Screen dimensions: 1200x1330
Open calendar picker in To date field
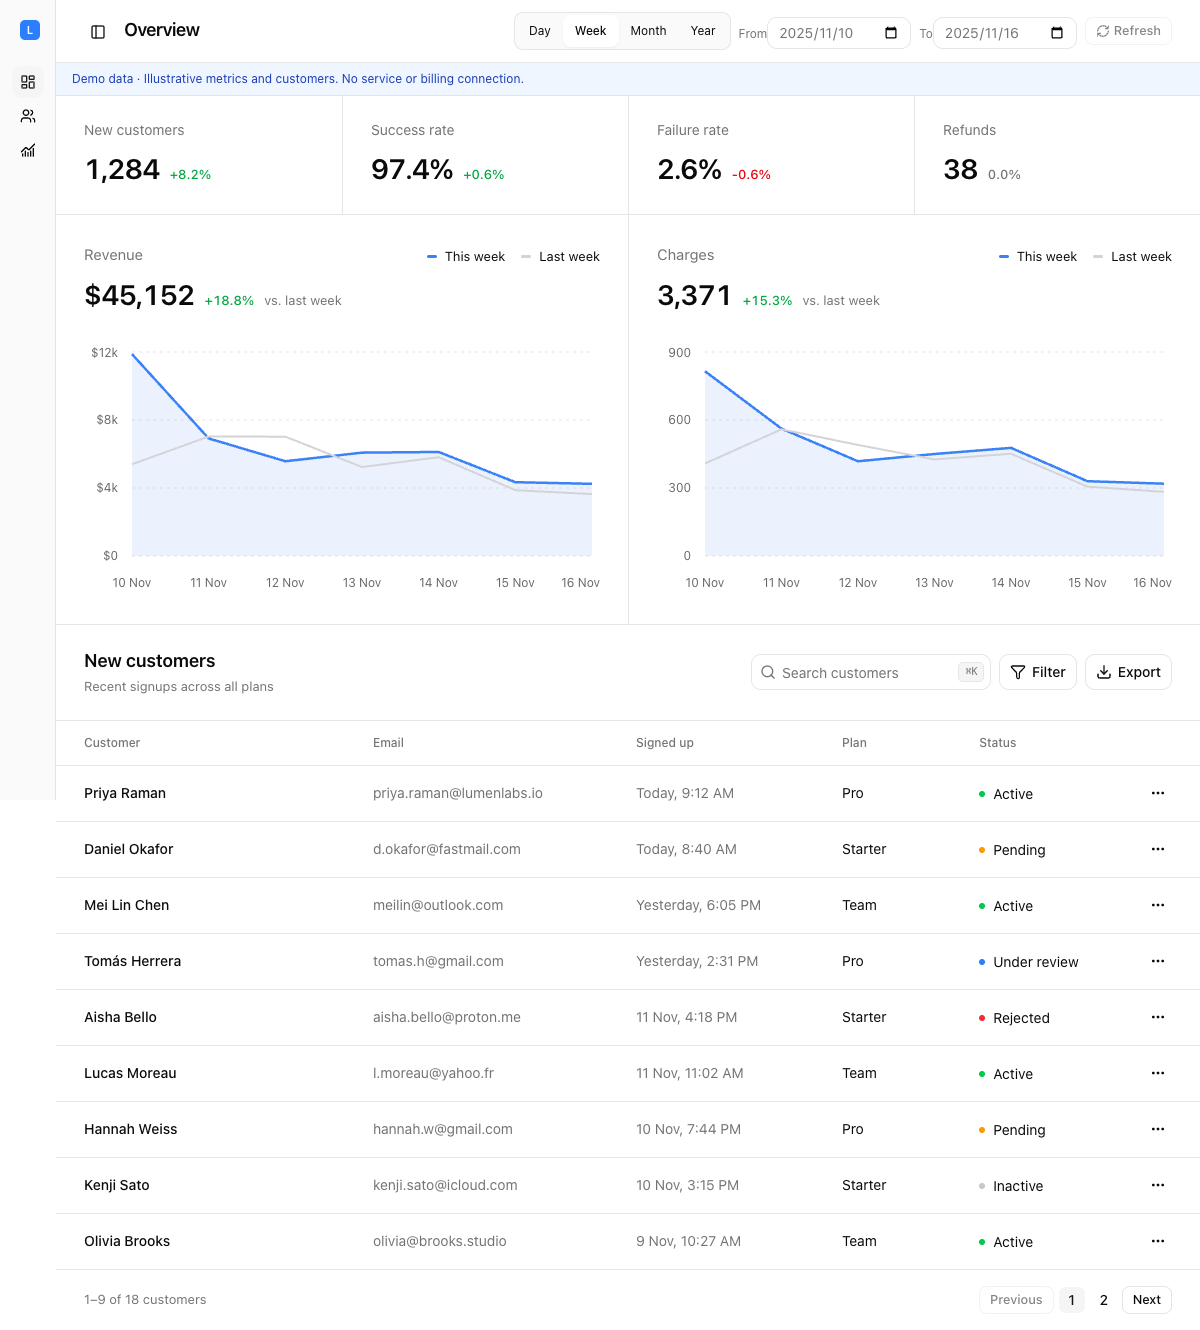(1057, 33)
